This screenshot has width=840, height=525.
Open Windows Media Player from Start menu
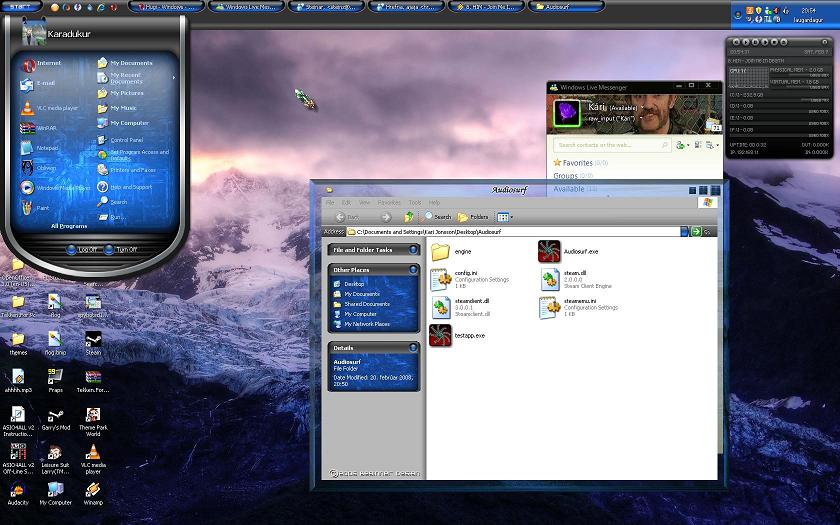pos(56,188)
